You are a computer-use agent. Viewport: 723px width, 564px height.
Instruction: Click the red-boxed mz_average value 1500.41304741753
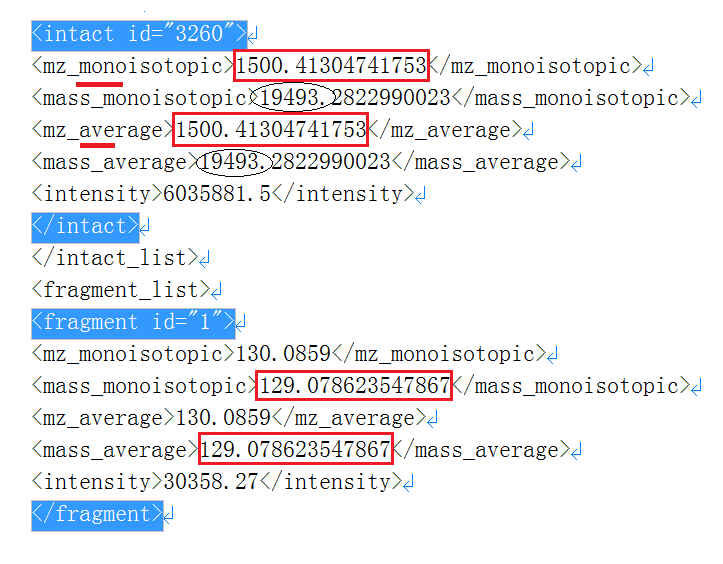coord(271,130)
